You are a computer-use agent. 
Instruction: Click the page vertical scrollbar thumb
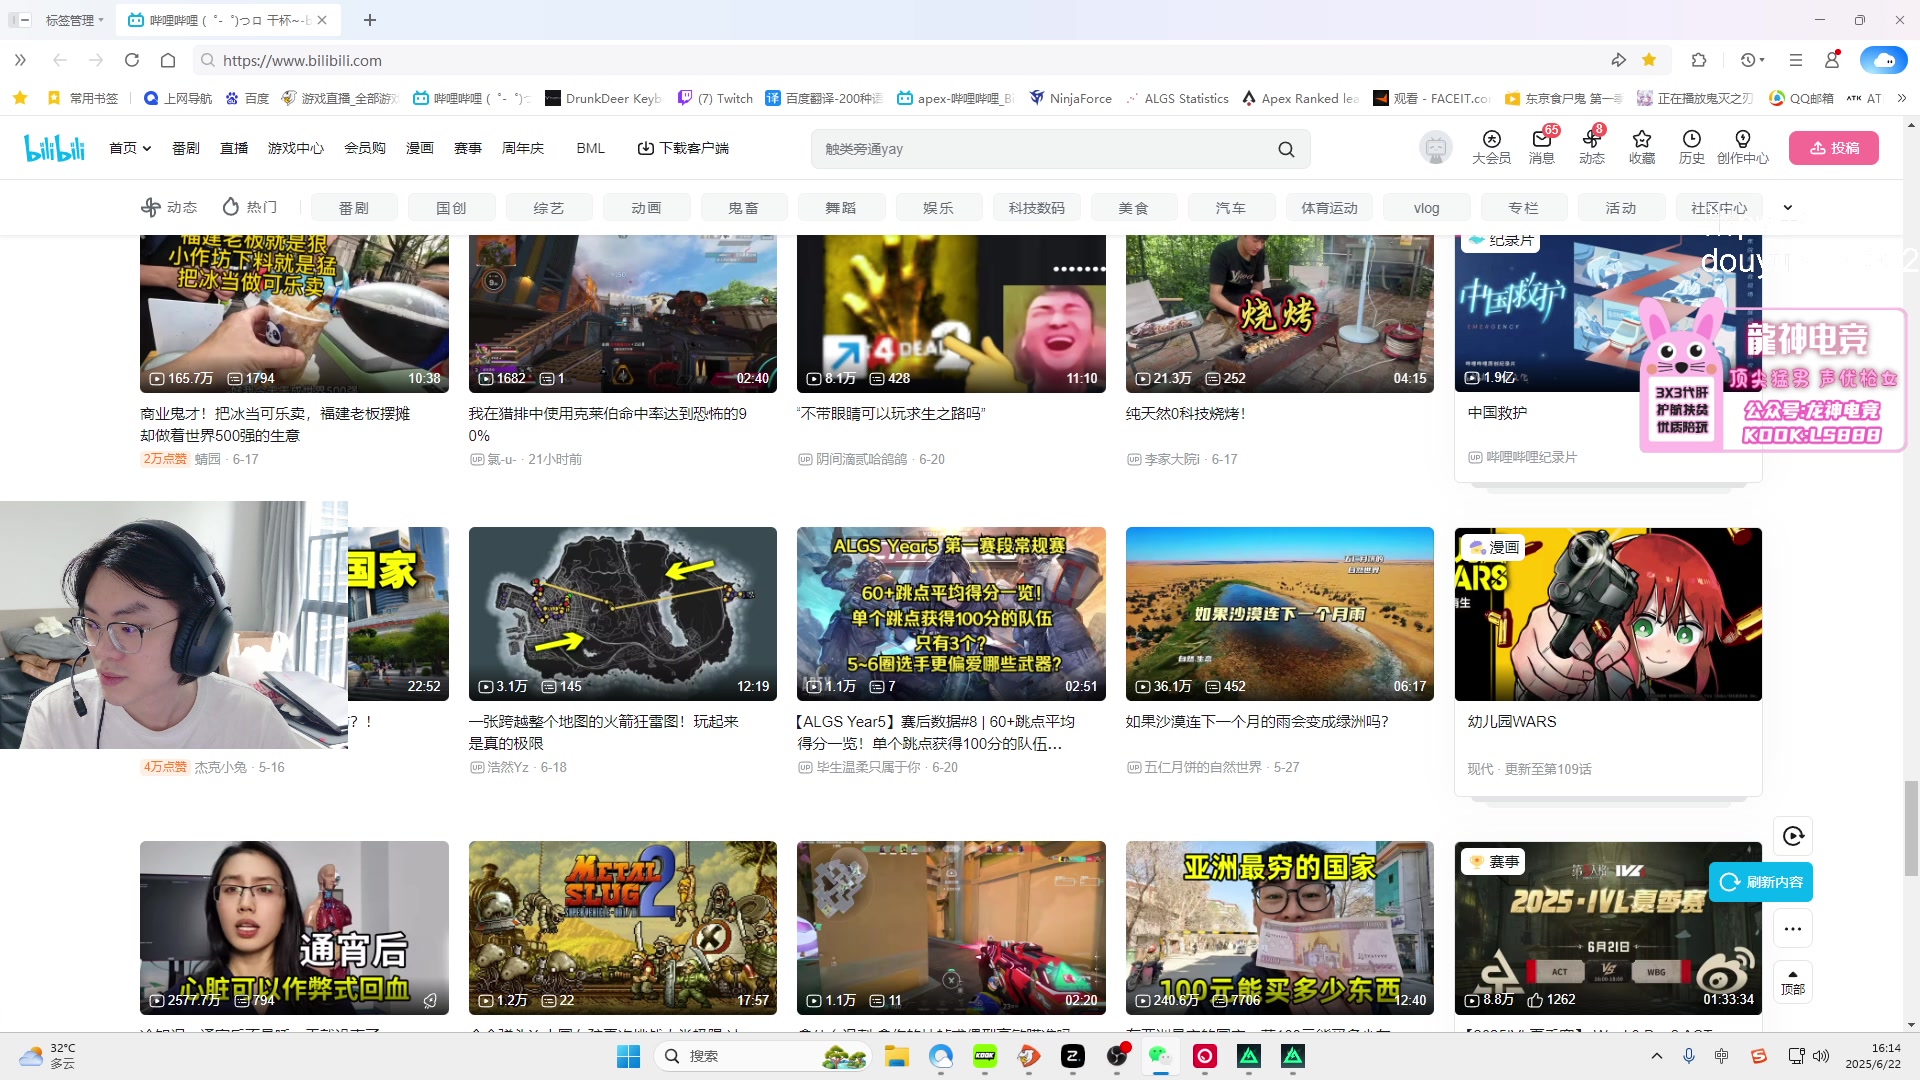[1912, 828]
